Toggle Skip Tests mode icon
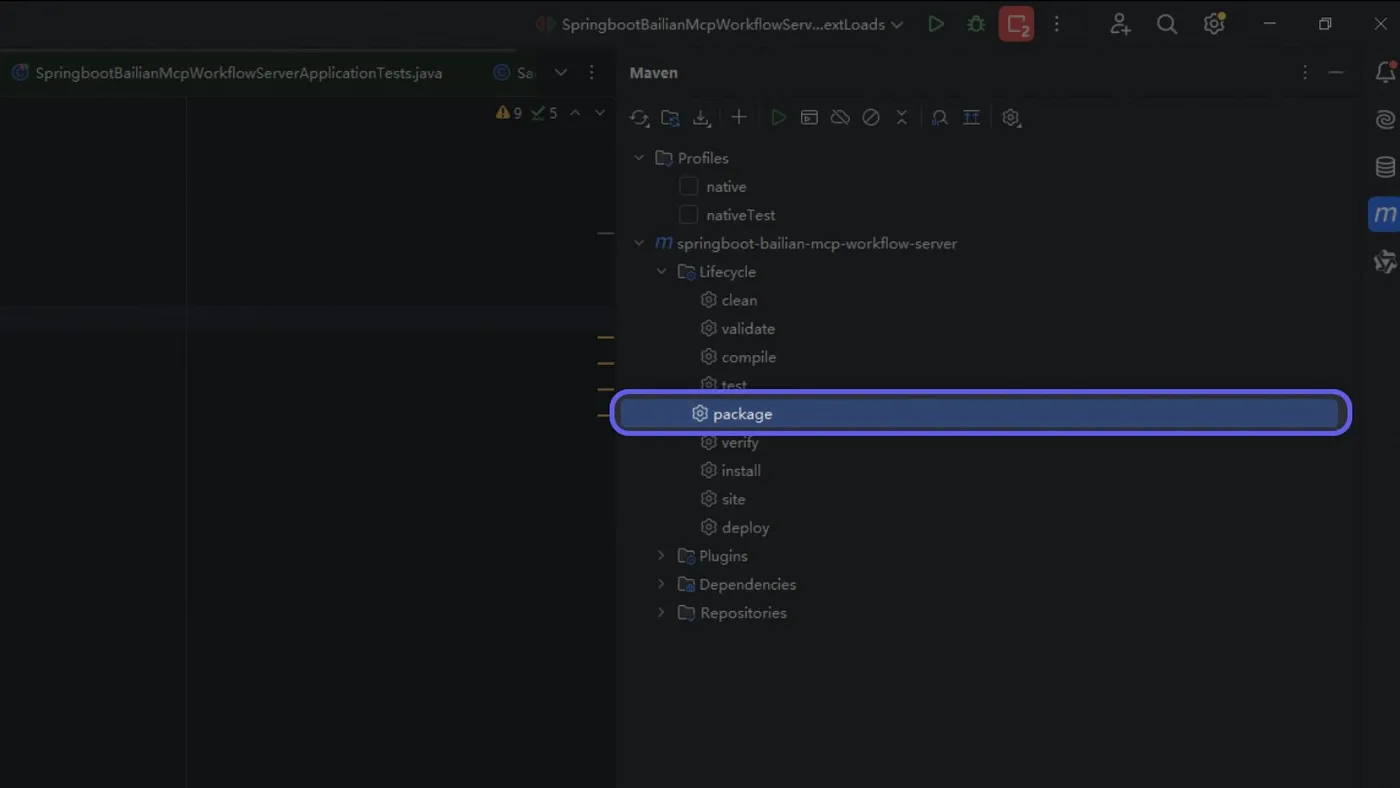Image resolution: width=1400 pixels, height=788 pixels. (871, 118)
